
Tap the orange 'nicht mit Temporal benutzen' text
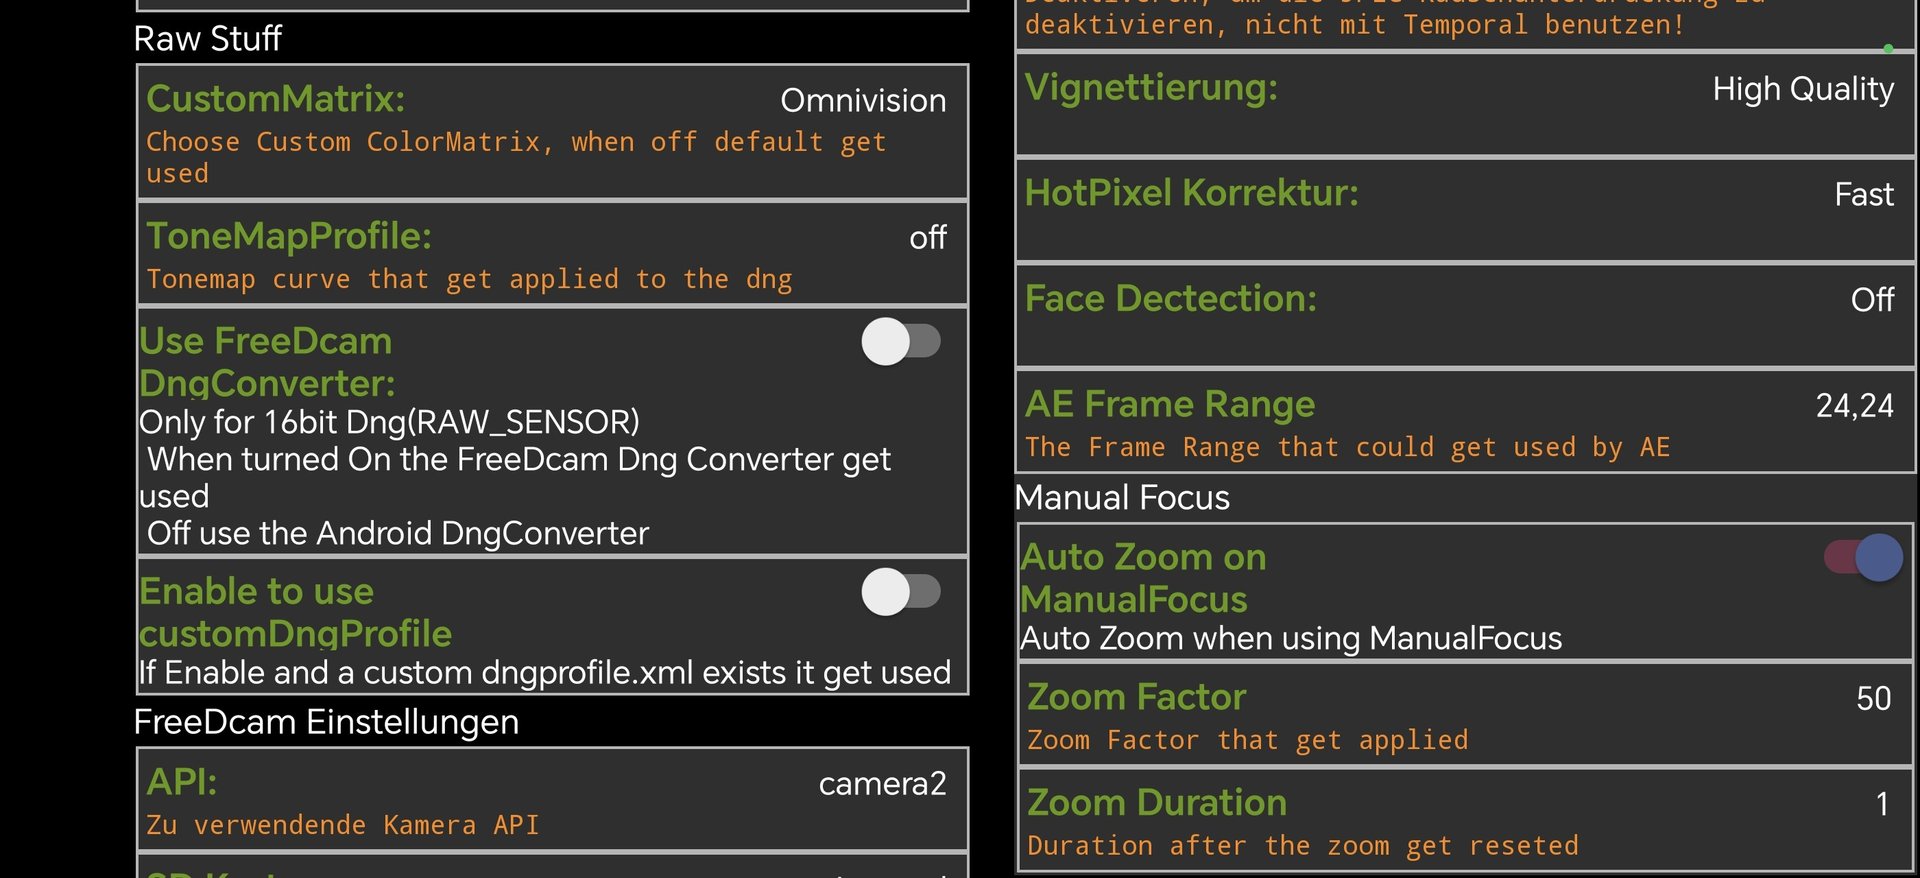[x=1355, y=25]
